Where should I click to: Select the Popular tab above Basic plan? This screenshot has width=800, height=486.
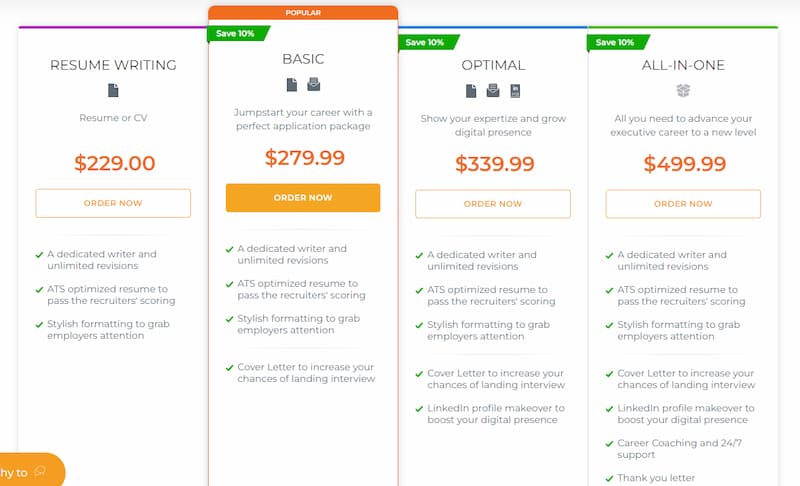[303, 13]
